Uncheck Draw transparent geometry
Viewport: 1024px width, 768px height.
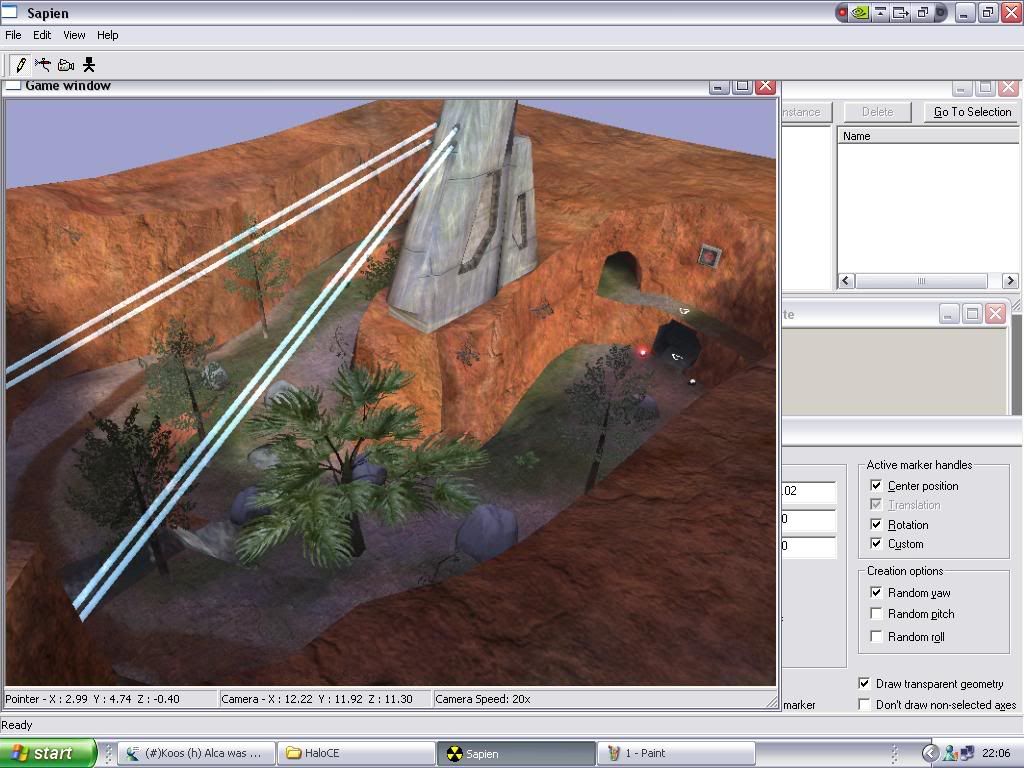864,683
